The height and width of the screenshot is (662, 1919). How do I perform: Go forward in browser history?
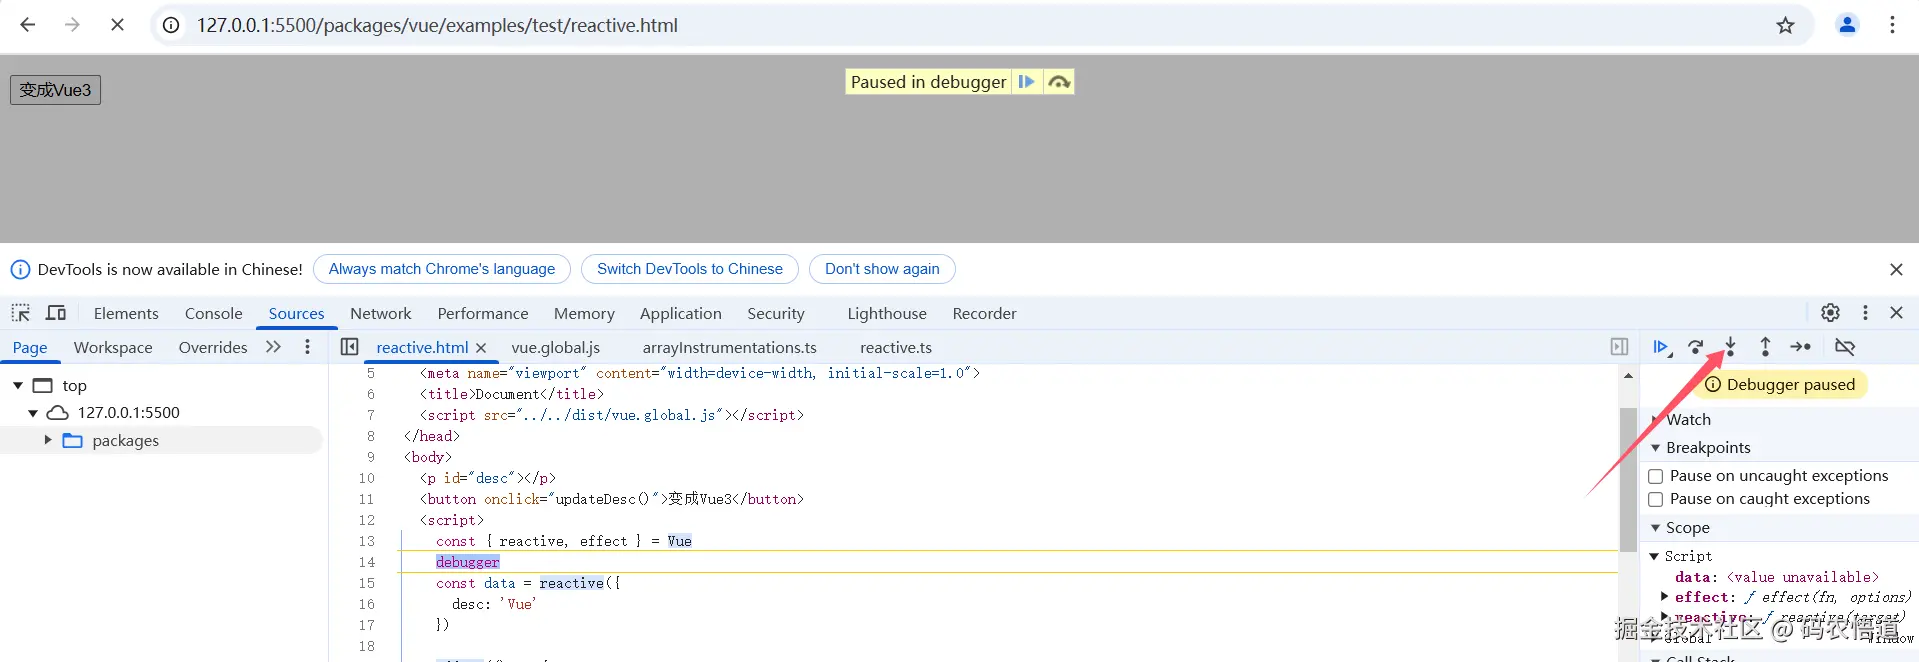point(72,25)
